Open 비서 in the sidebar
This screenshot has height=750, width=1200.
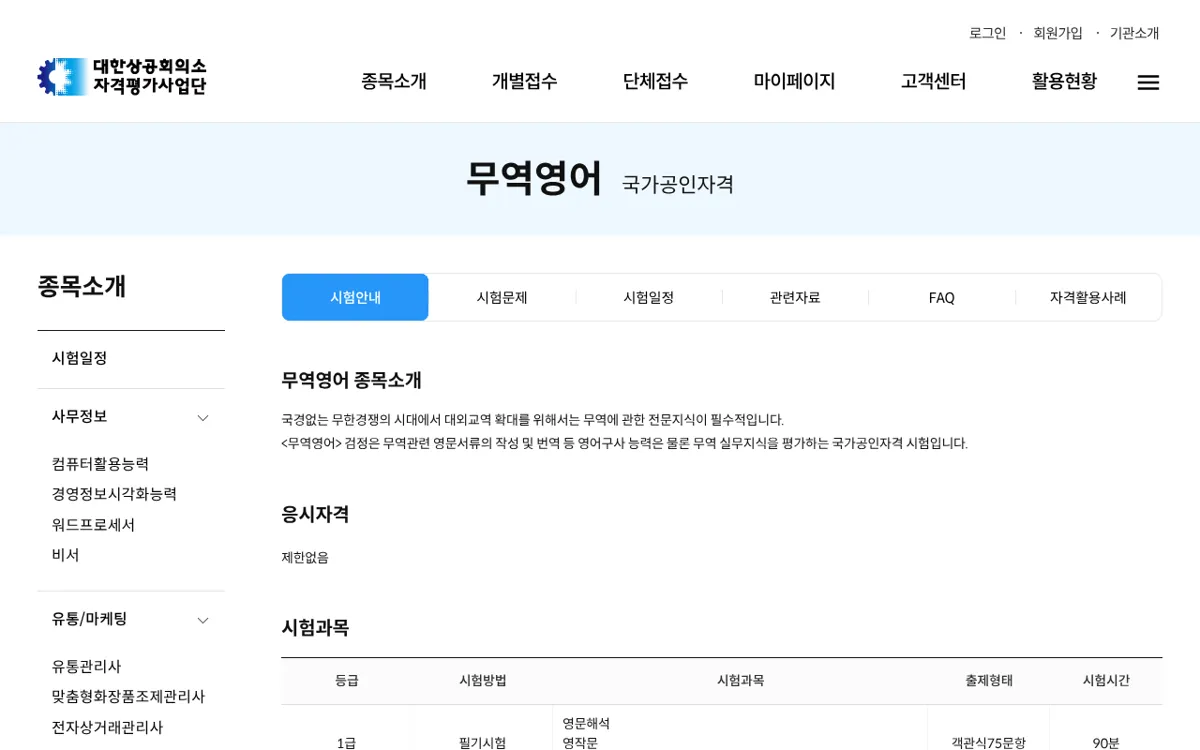pos(66,555)
